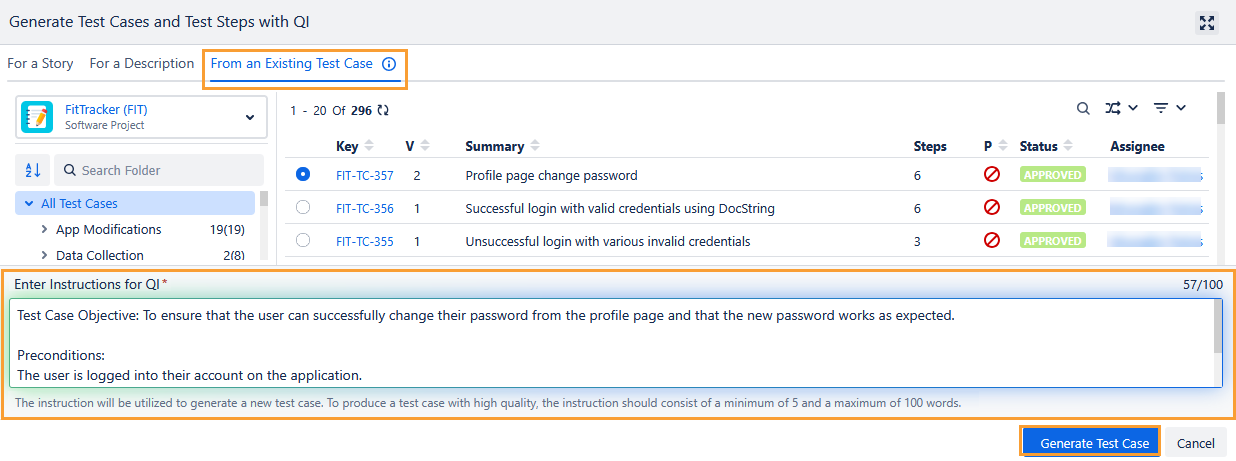Image resolution: width=1236 pixels, height=461 pixels.
Task: Click the folder sort A-Z icon
Action: click(32, 170)
